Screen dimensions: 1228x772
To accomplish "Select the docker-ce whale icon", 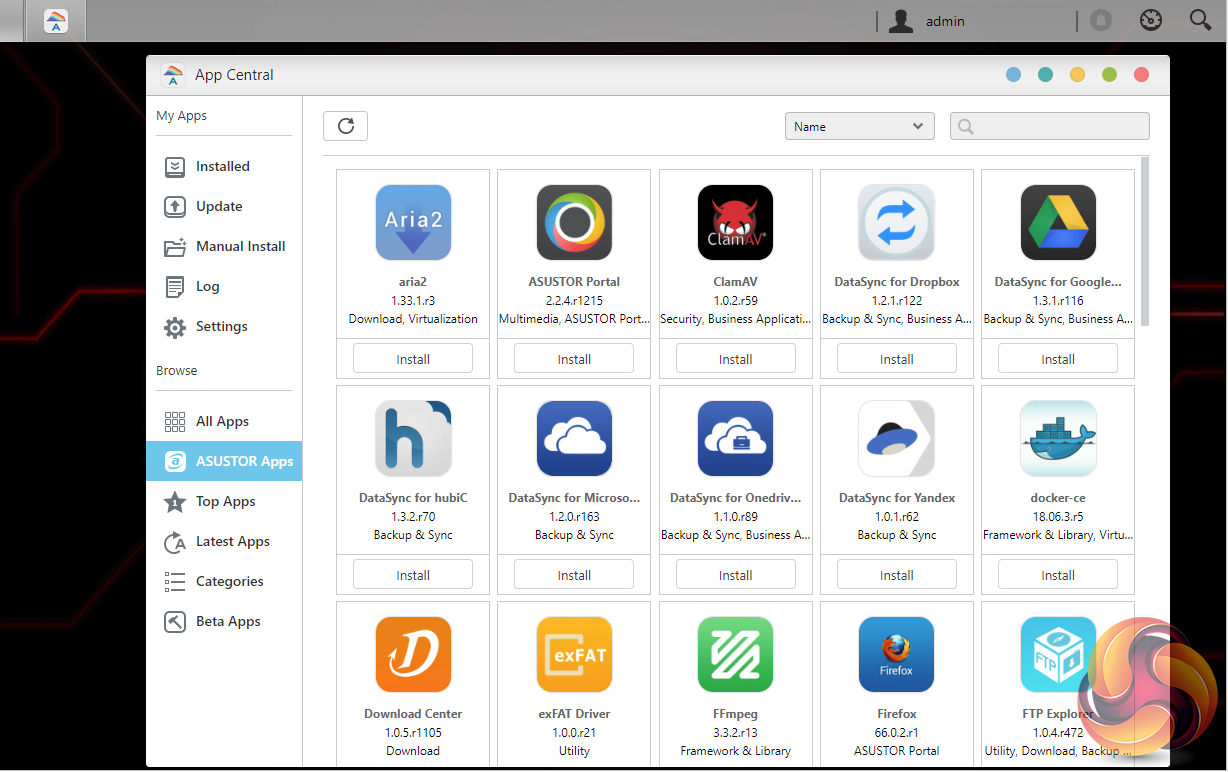I will 1058,439.
